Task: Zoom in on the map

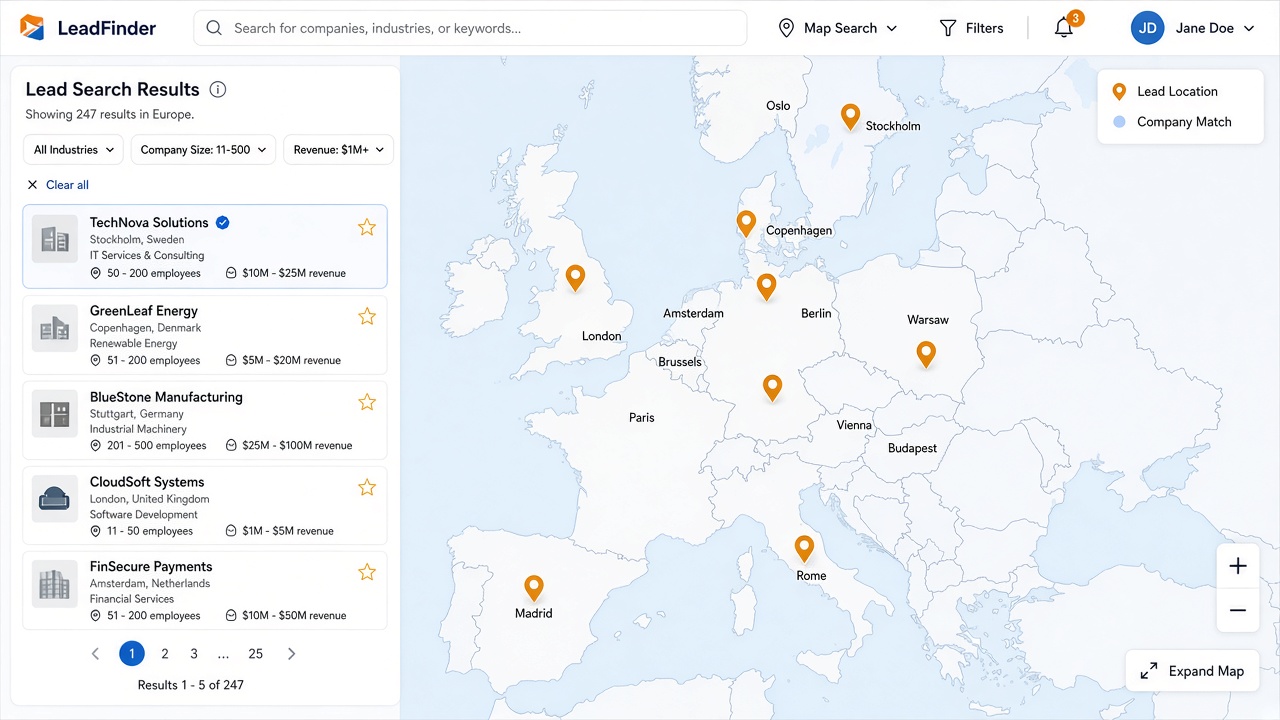Action: point(1238,566)
